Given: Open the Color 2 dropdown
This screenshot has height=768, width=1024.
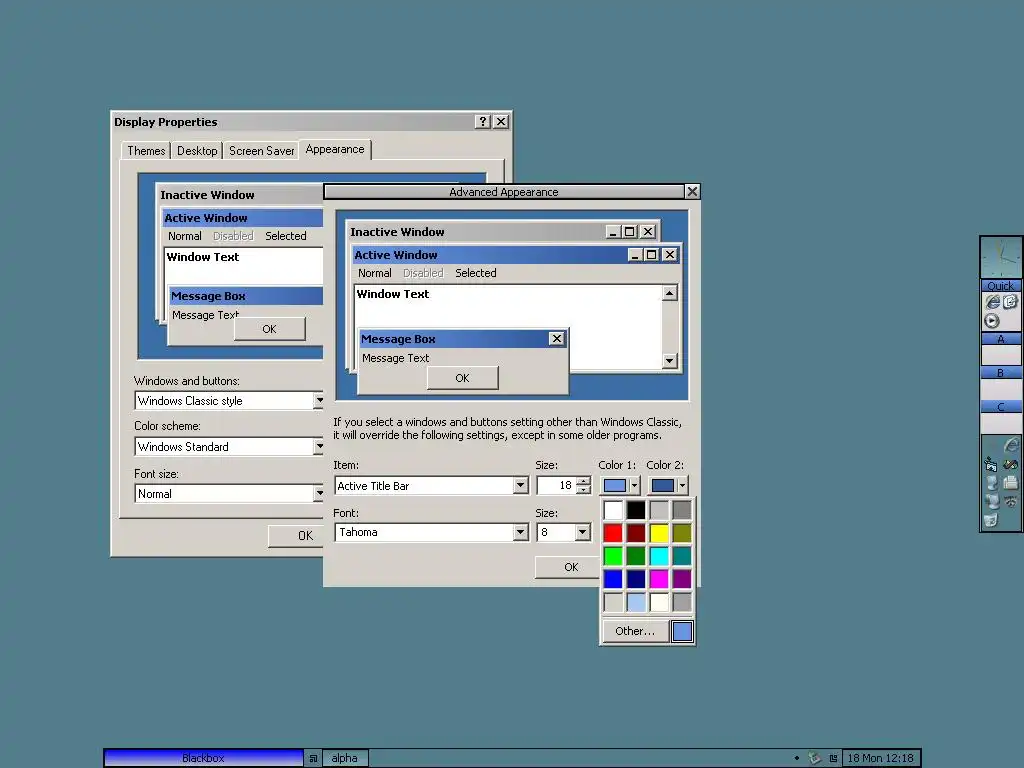Looking at the screenshot, I should click(x=682, y=486).
